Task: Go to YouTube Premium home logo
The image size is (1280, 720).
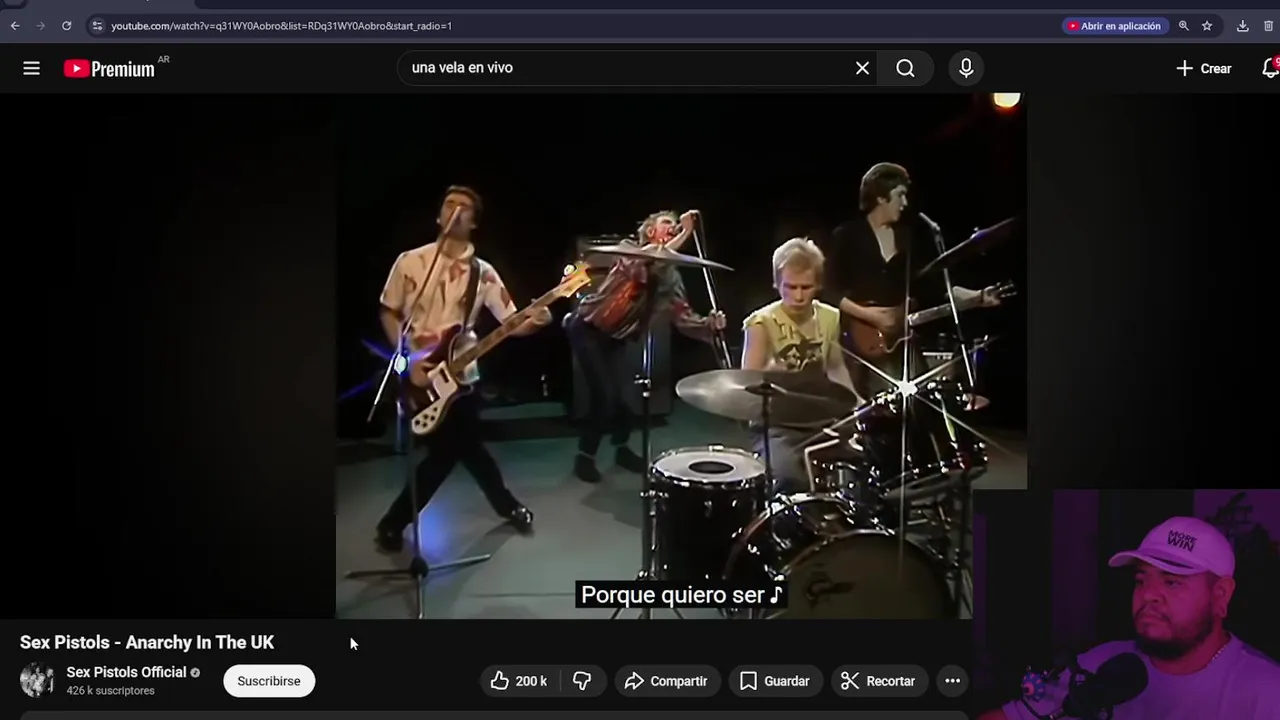Action: pos(110,68)
